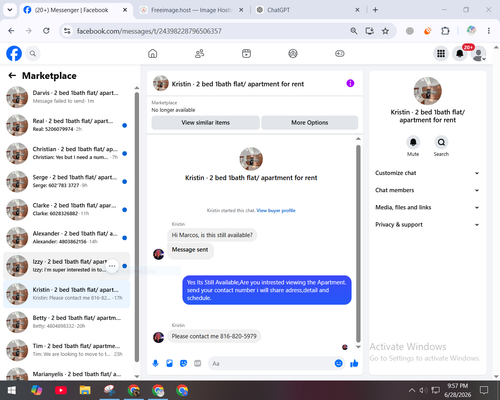Expand Media, files and links section
500x400 pixels.
(427, 207)
